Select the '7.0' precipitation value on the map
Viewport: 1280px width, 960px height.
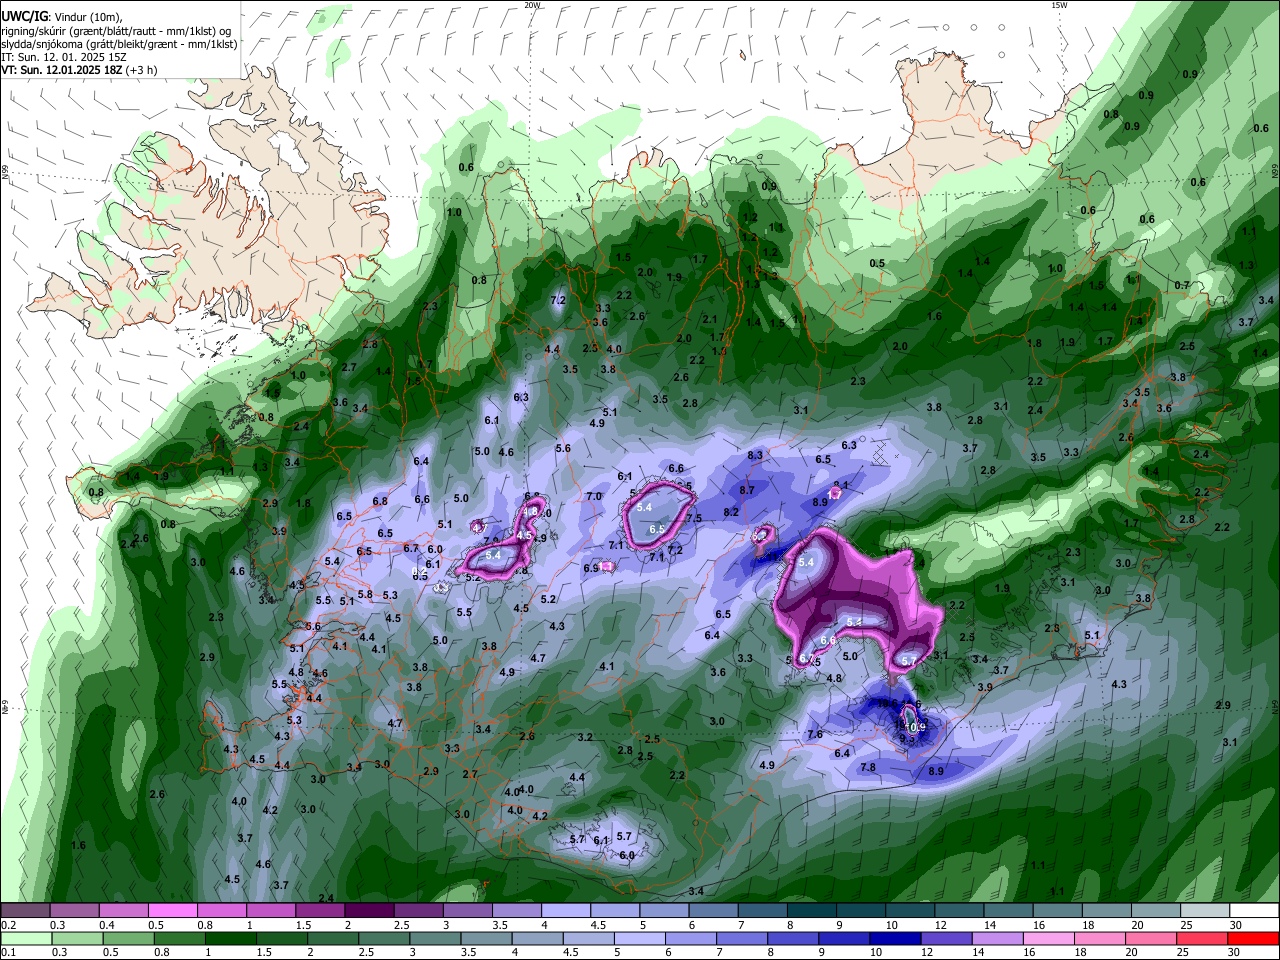[593, 496]
